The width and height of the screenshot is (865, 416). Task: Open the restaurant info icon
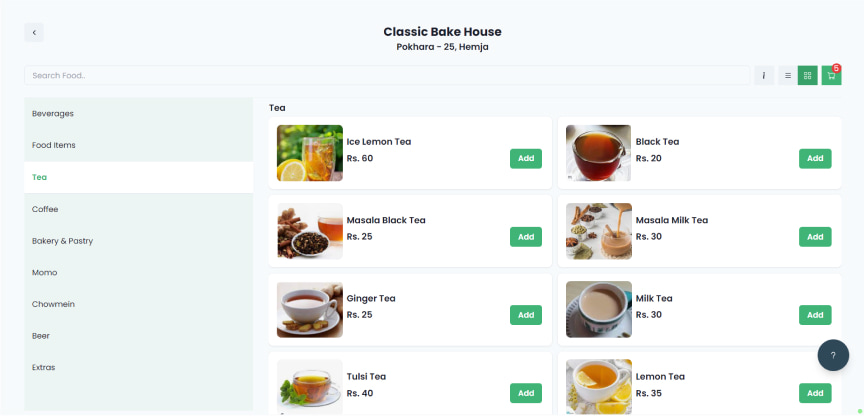click(x=763, y=76)
